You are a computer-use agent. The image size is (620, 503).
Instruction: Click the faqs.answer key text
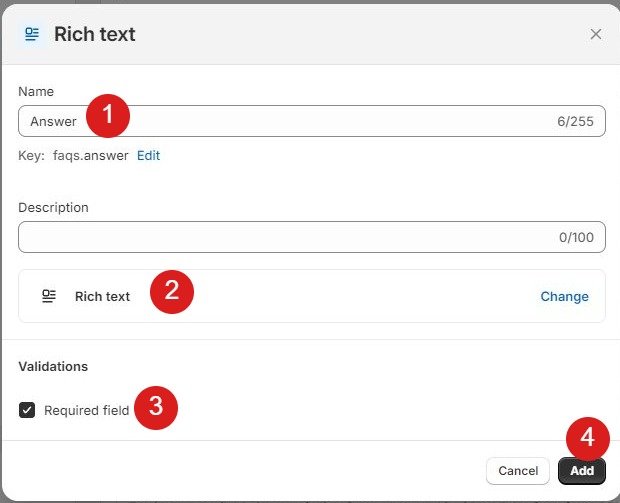(x=90, y=156)
